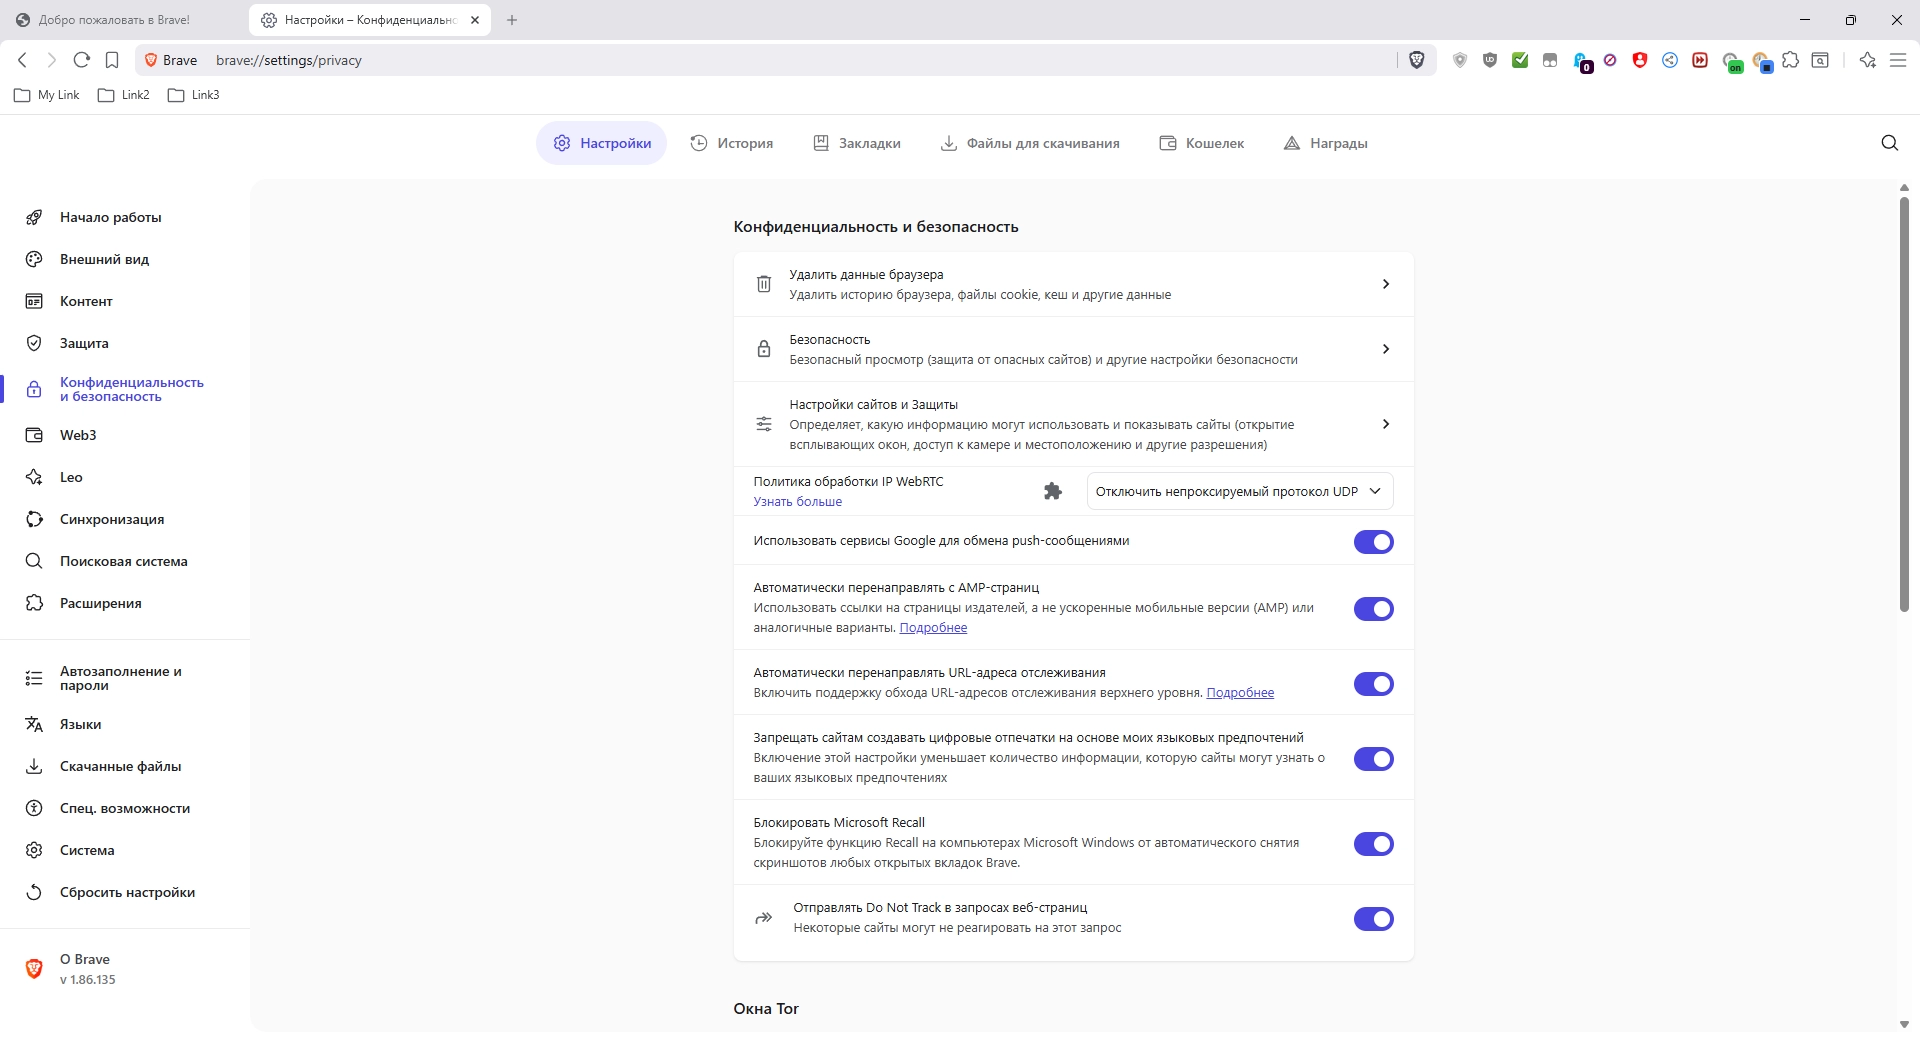
Task: Toggle off Block Microsoft Recall
Action: tap(1373, 844)
